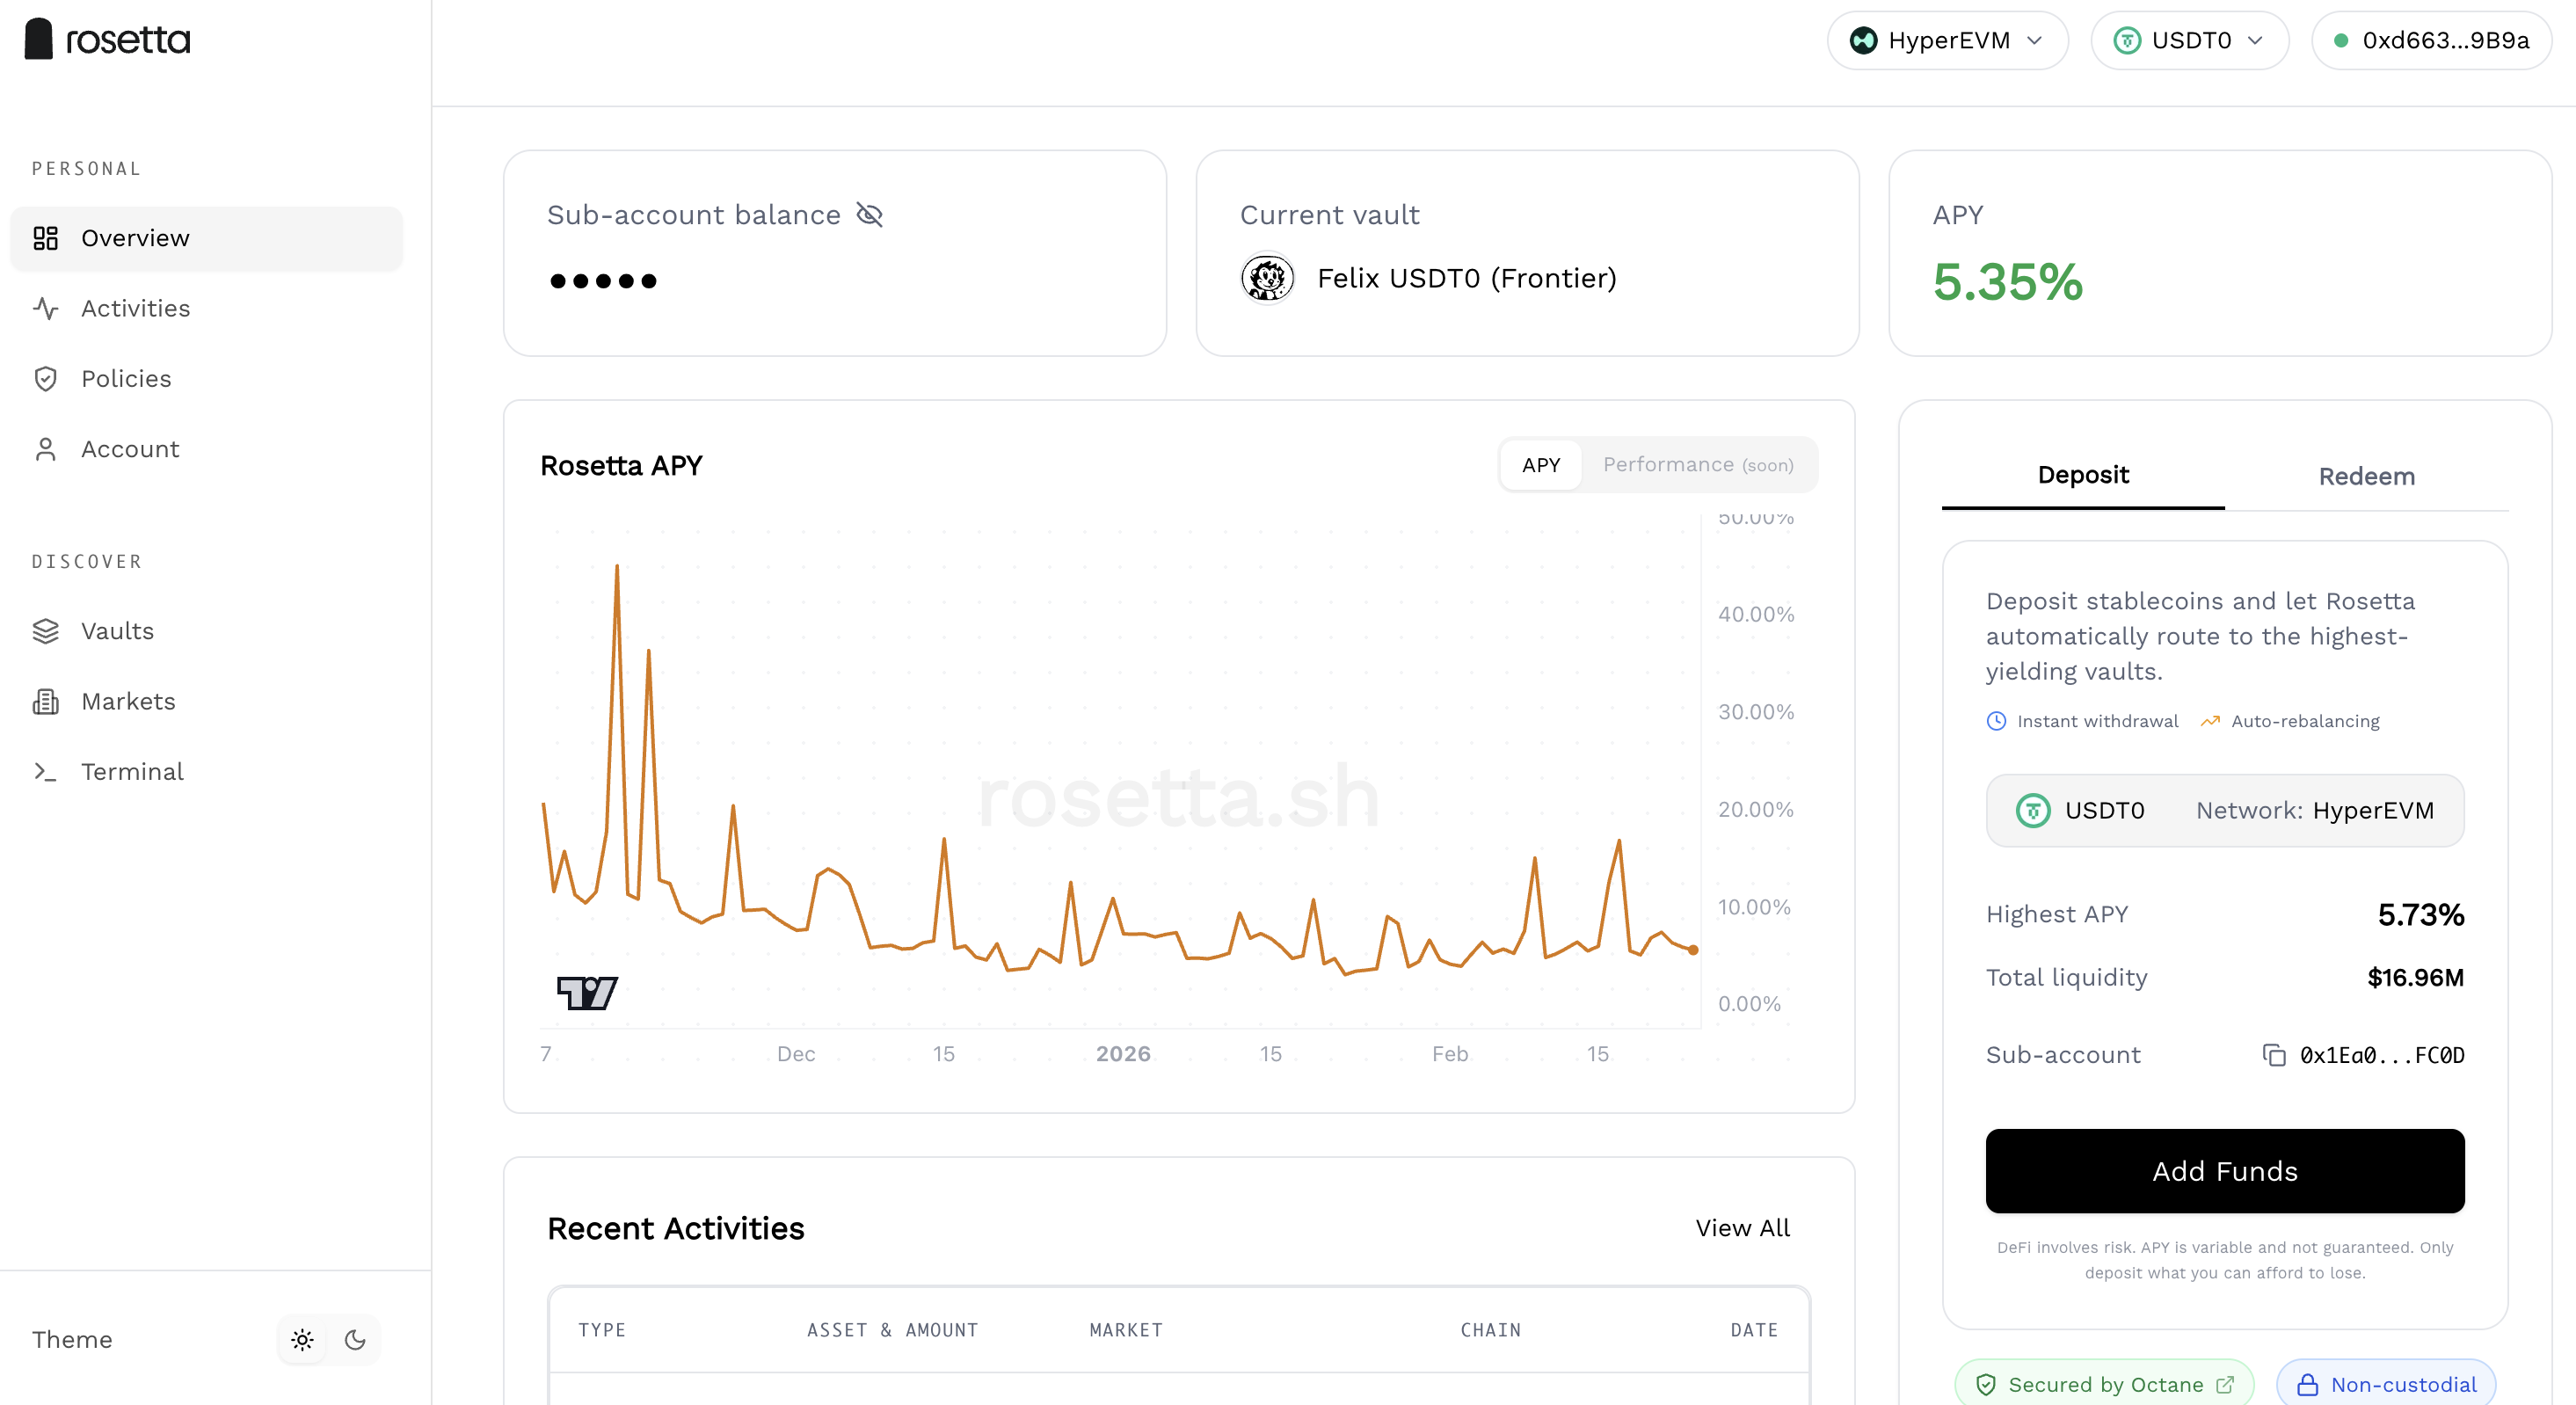
Task: Switch to dark theme moon icon
Action: click(355, 1340)
